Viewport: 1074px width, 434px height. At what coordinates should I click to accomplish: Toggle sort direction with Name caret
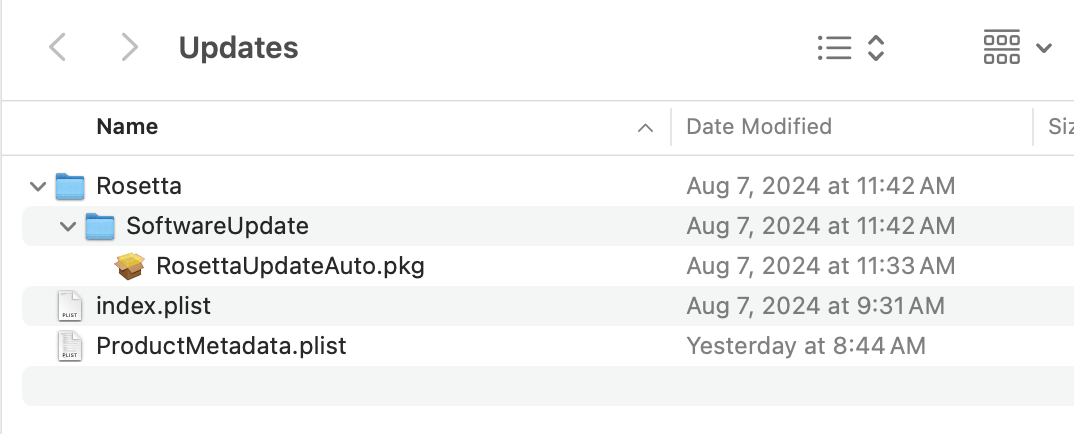click(645, 128)
